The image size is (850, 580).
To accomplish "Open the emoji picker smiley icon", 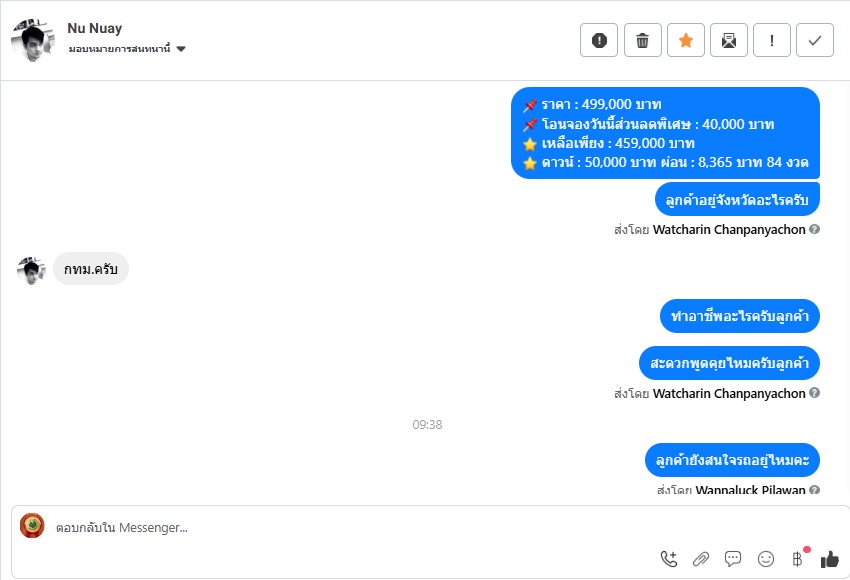I will coord(765,559).
